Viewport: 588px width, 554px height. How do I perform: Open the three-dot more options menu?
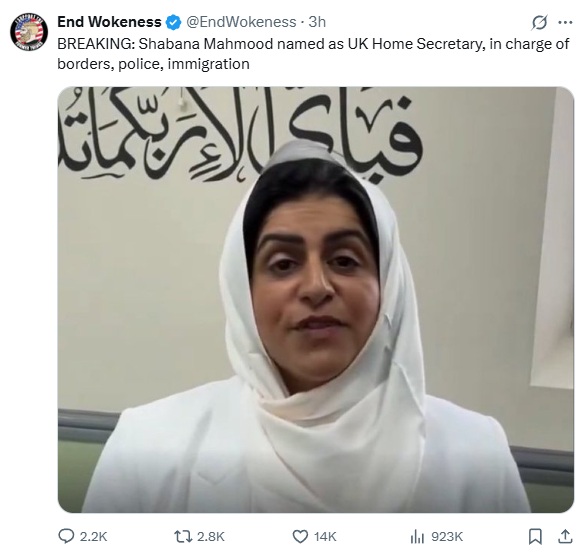tap(565, 23)
